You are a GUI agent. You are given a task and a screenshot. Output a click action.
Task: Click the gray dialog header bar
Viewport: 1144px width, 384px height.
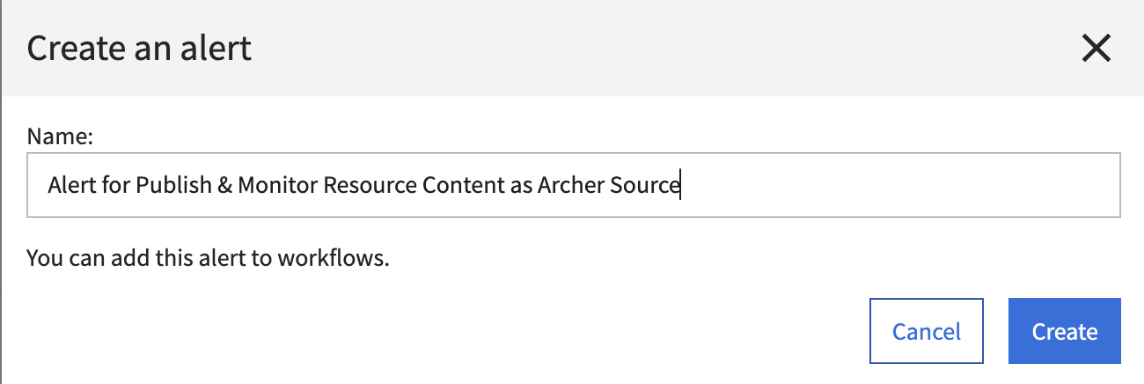tap(572, 48)
